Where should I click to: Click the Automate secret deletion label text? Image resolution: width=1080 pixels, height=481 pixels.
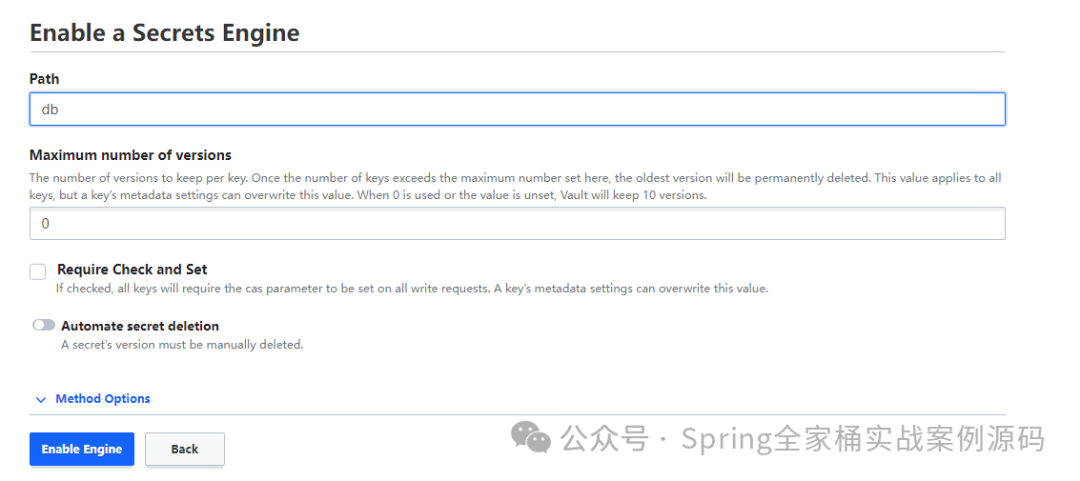(x=140, y=326)
